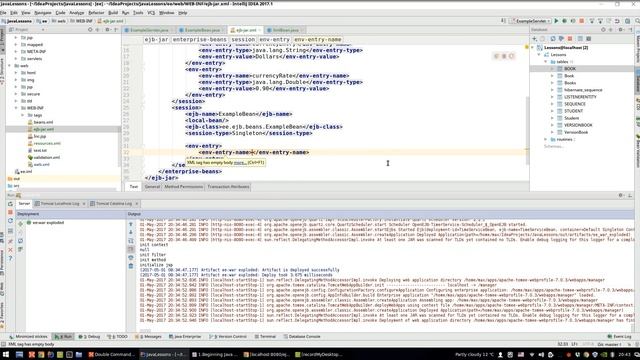
Task: Select the ee:war exploded deployment entry
Action: click(x=45, y=223)
